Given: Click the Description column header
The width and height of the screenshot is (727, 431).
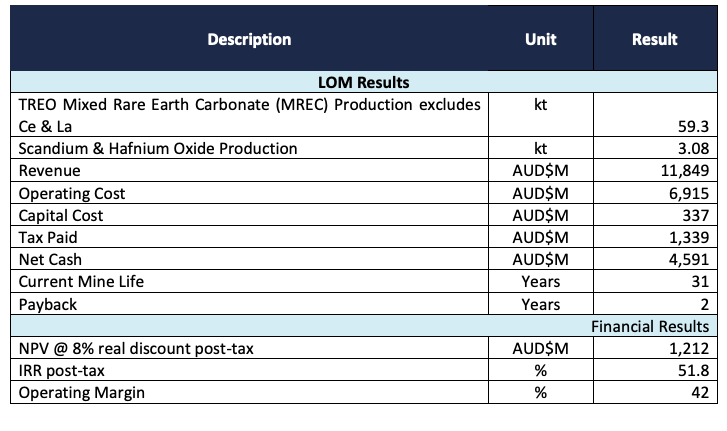Looking at the screenshot, I should click(x=249, y=39).
